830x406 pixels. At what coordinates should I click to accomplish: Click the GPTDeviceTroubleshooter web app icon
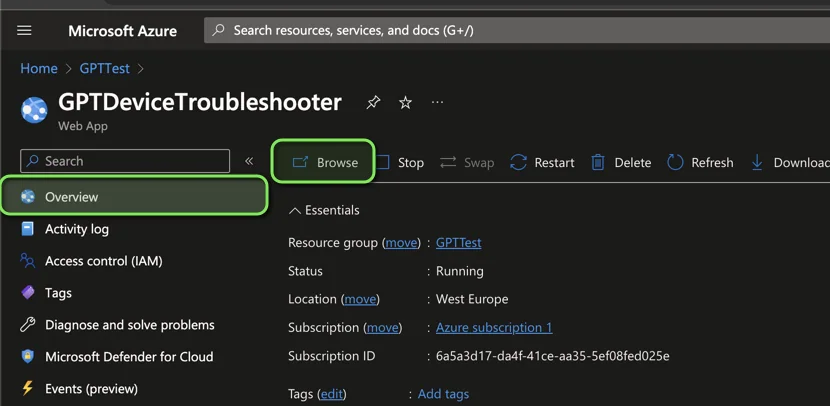click(x=34, y=110)
